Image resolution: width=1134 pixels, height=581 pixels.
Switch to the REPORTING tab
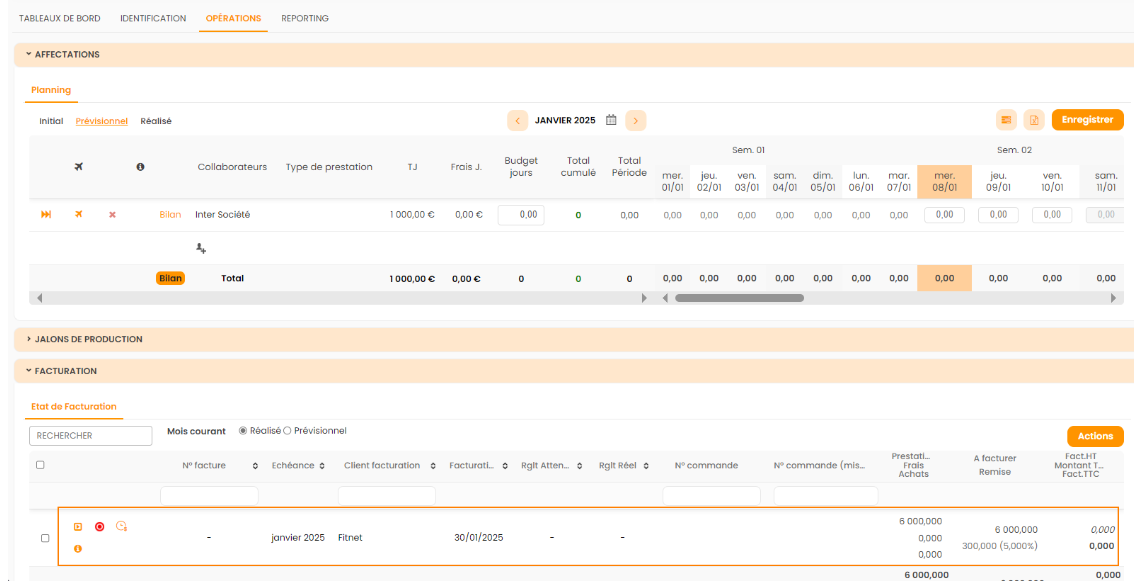[305, 18]
